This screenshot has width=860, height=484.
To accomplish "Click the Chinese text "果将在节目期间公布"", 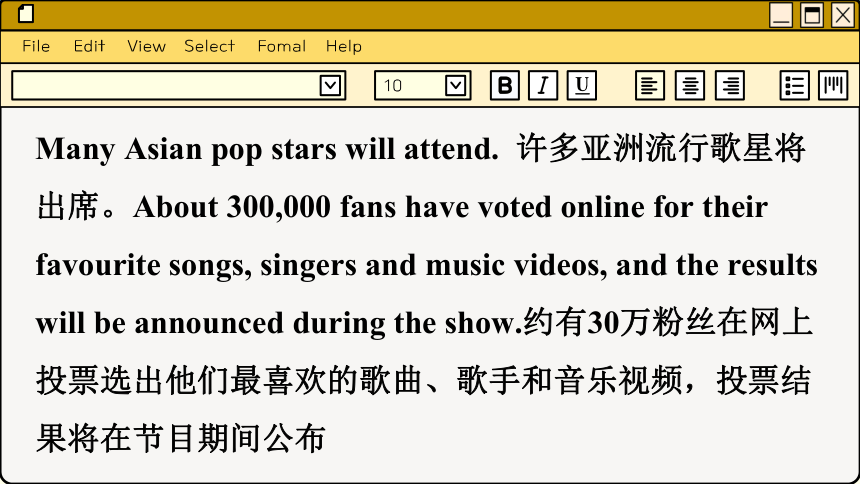I will coord(181,438).
